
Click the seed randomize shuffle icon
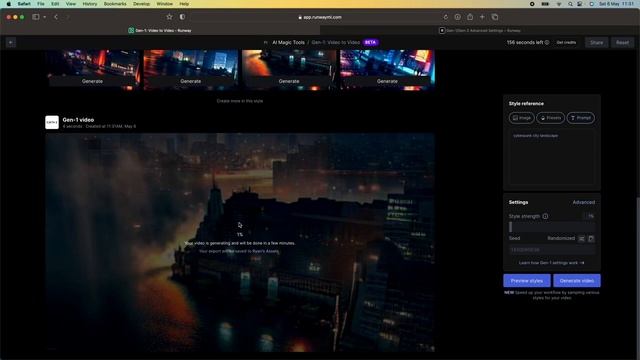click(x=582, y=238)
